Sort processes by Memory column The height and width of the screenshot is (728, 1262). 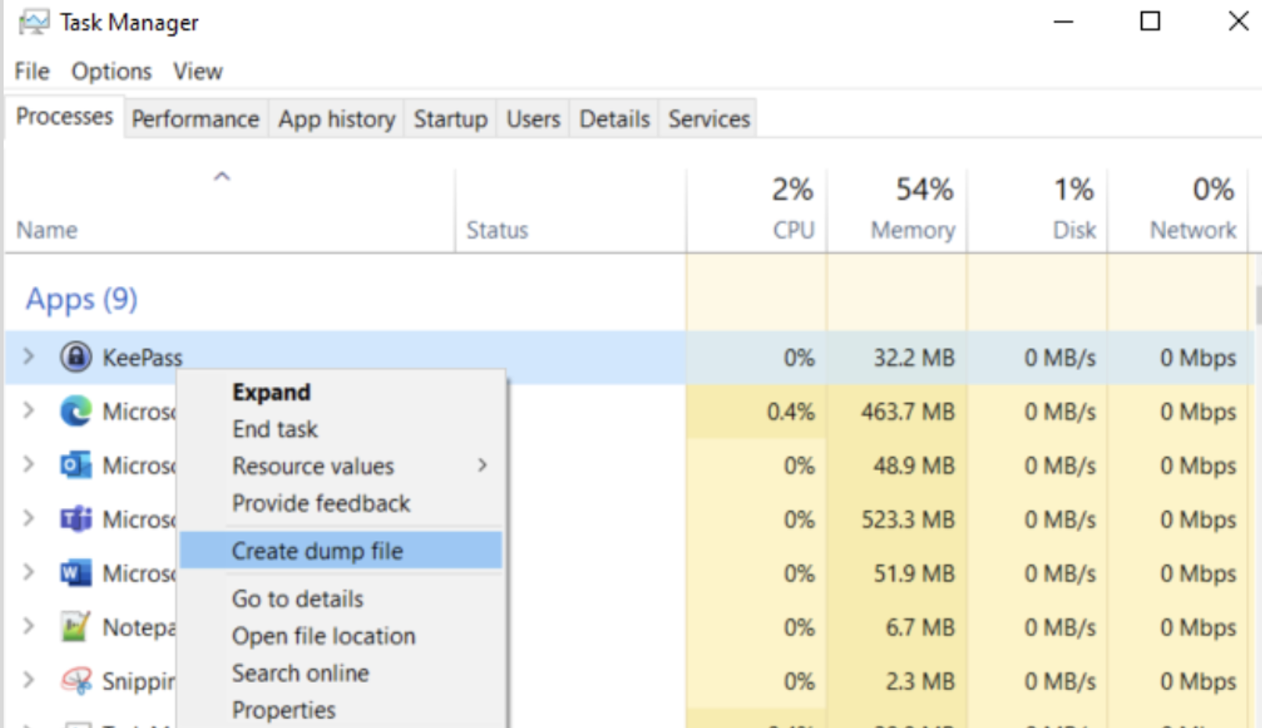(x=896, y=210)
